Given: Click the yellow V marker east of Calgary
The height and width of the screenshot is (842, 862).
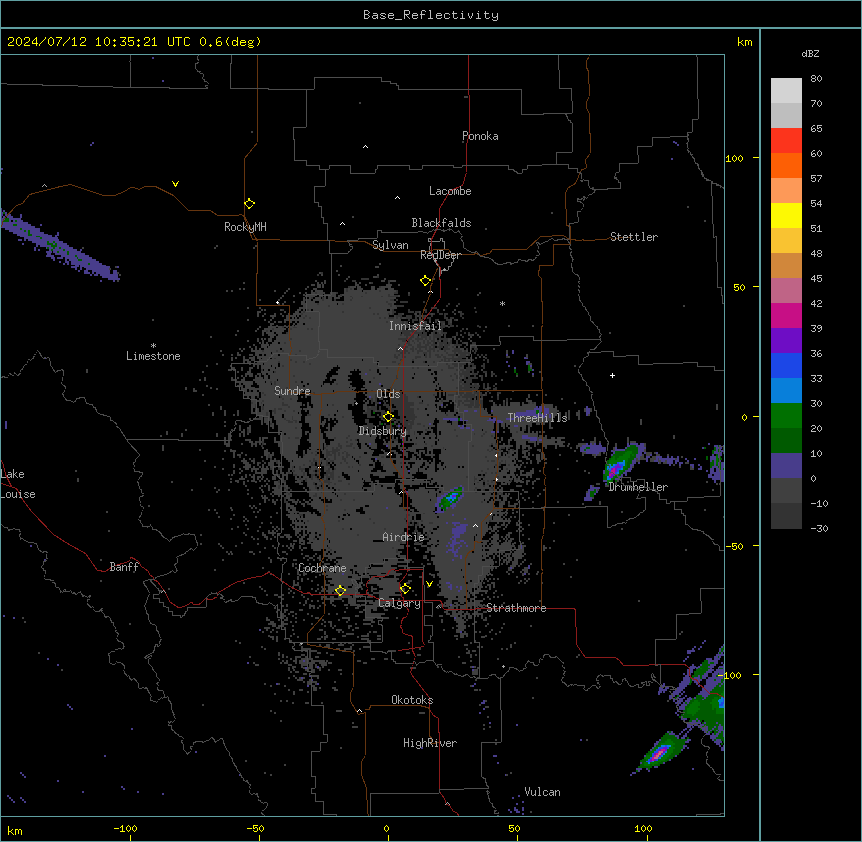Looking at the screenshot, I should tap(429, 584).
